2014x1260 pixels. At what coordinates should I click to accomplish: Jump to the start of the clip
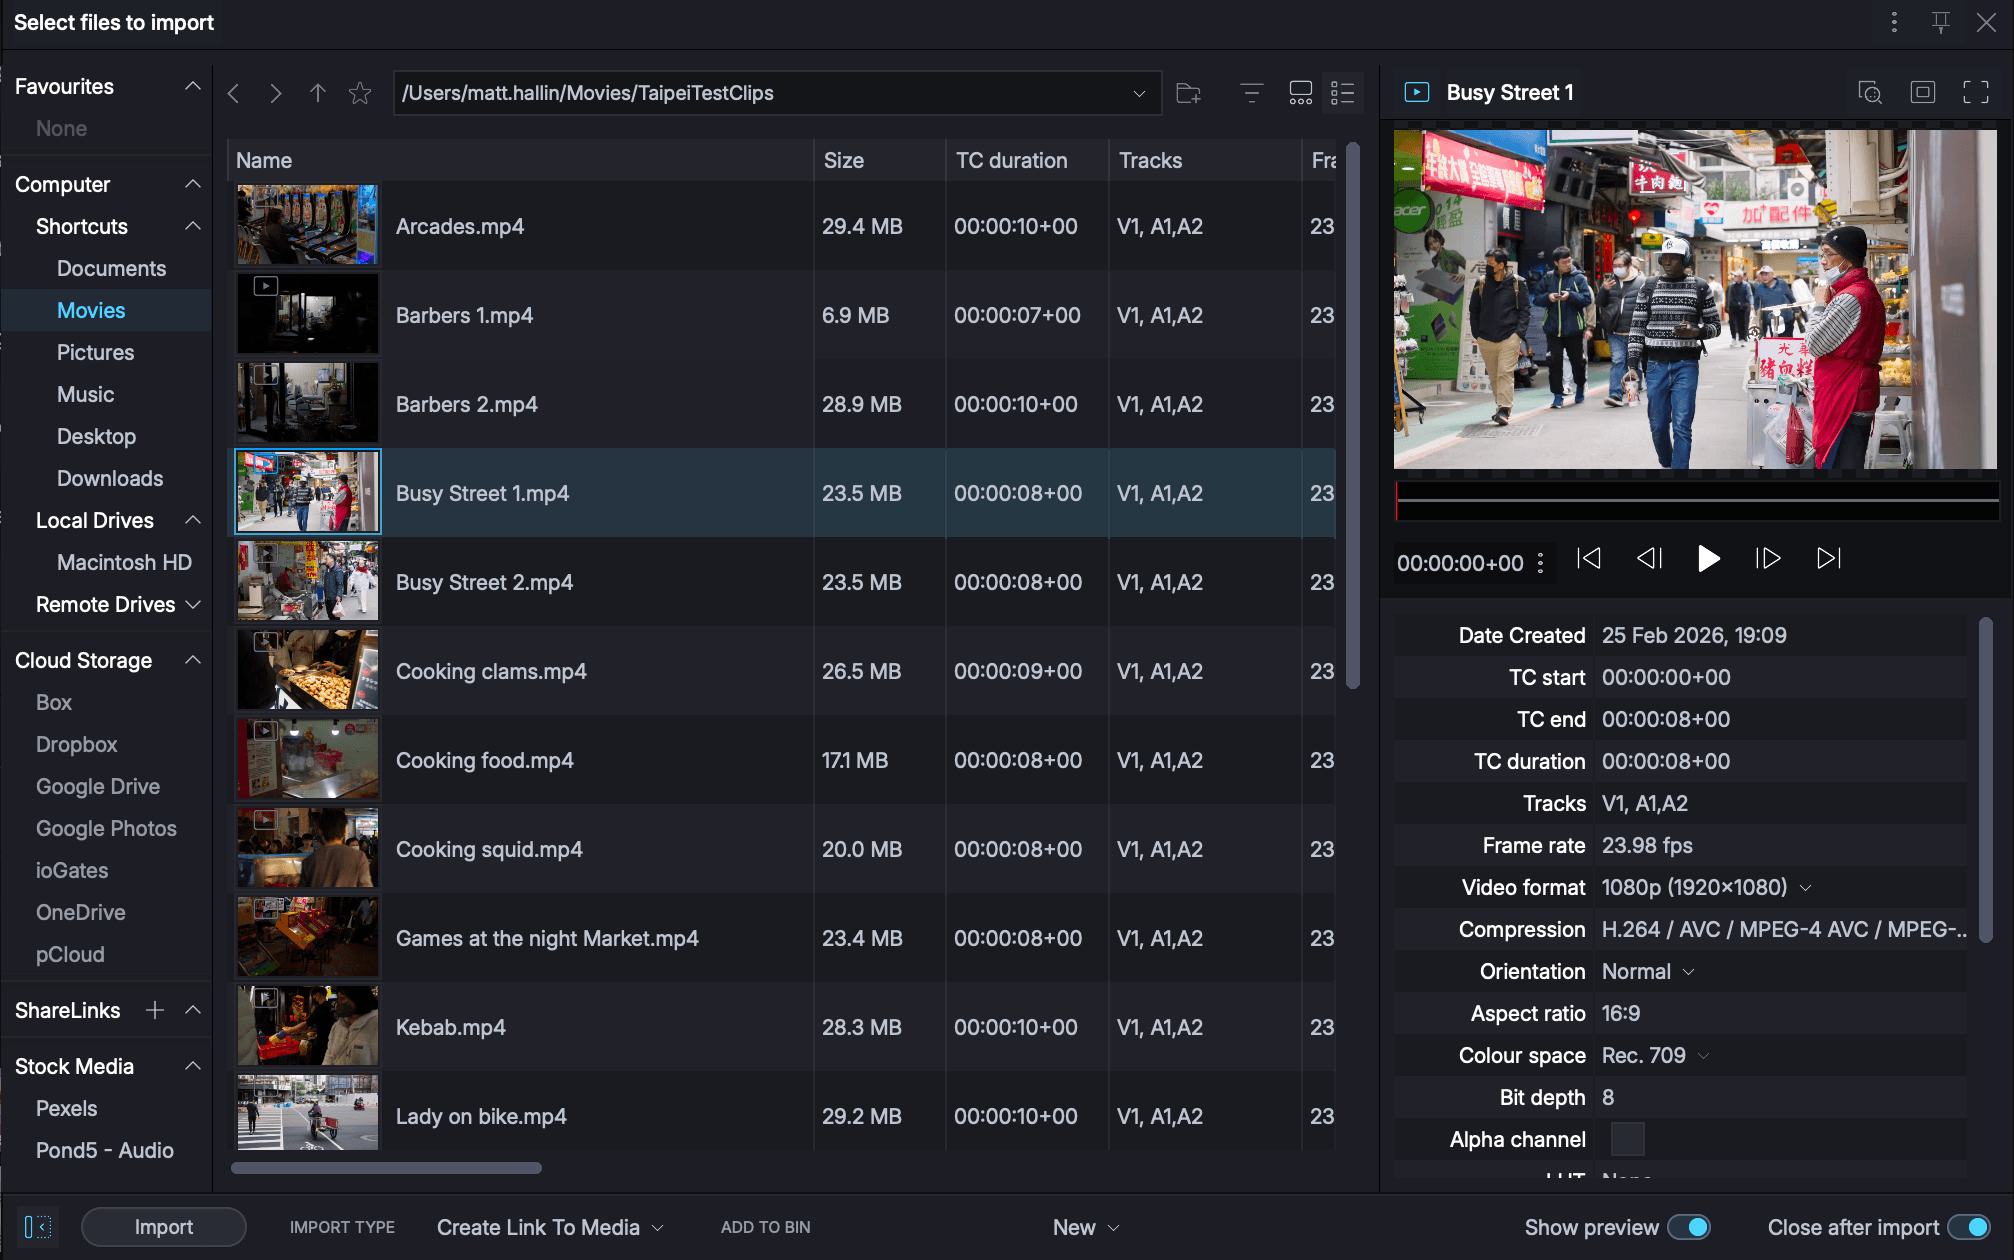[1588, 558]
